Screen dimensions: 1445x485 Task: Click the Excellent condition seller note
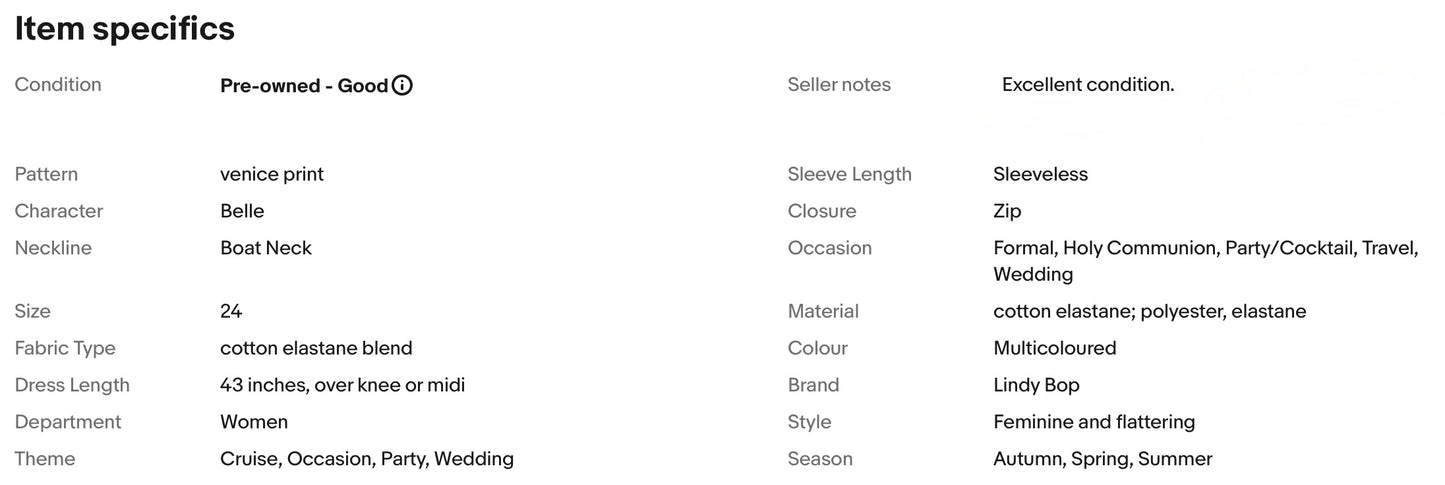(1088, 85)
